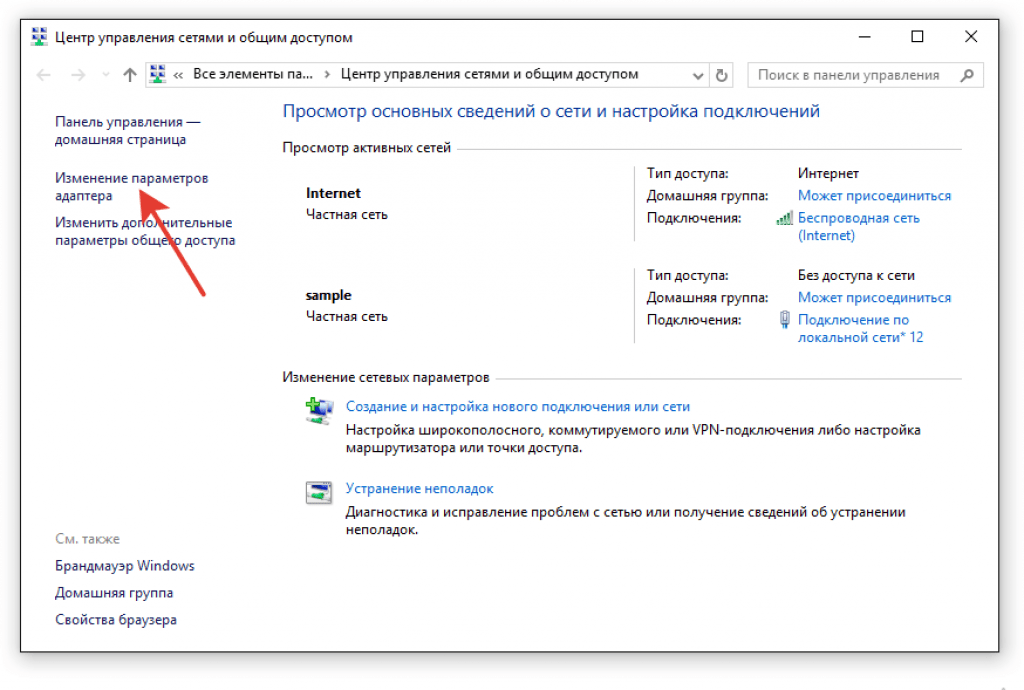Image resolution: width=1024 pixels, height=690 pixels.
Task: Click 'Центр управления сетями и общим доступом' breadcrumb
Action: point(489,74)
